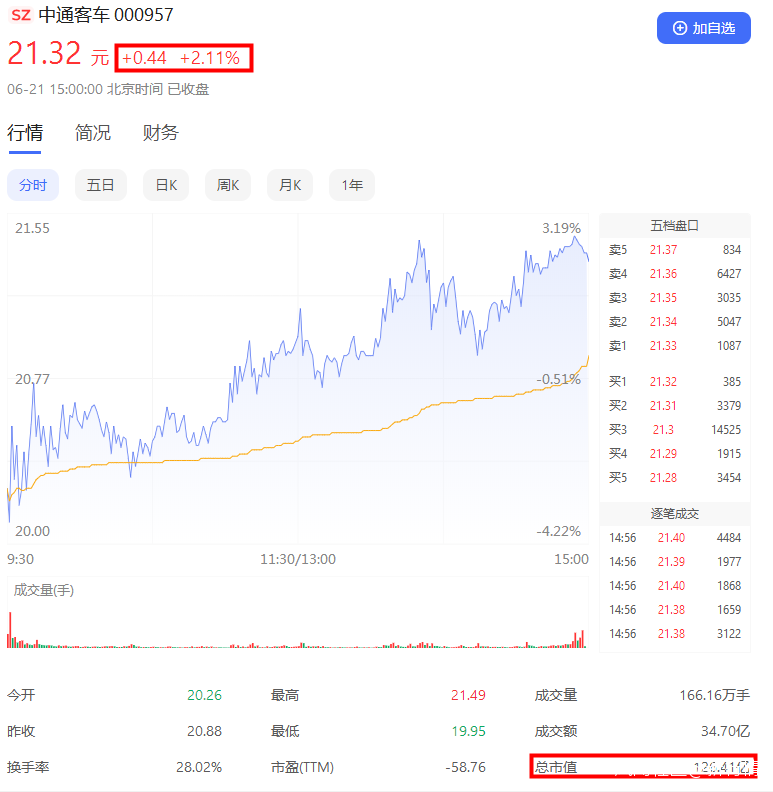Click the SZ market badge icon
Image resolution: width=773 pixels, height=792 pixels.
pos(21,15)
